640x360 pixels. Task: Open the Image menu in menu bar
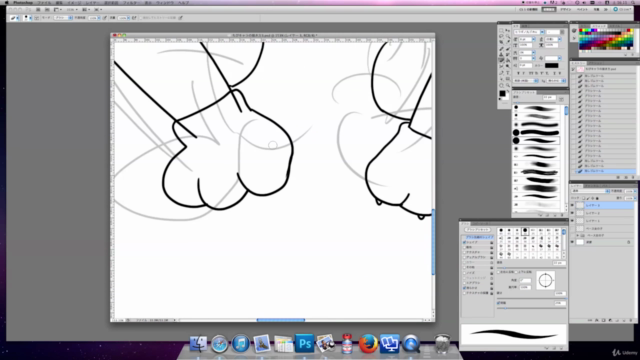[x=74, y=3]
